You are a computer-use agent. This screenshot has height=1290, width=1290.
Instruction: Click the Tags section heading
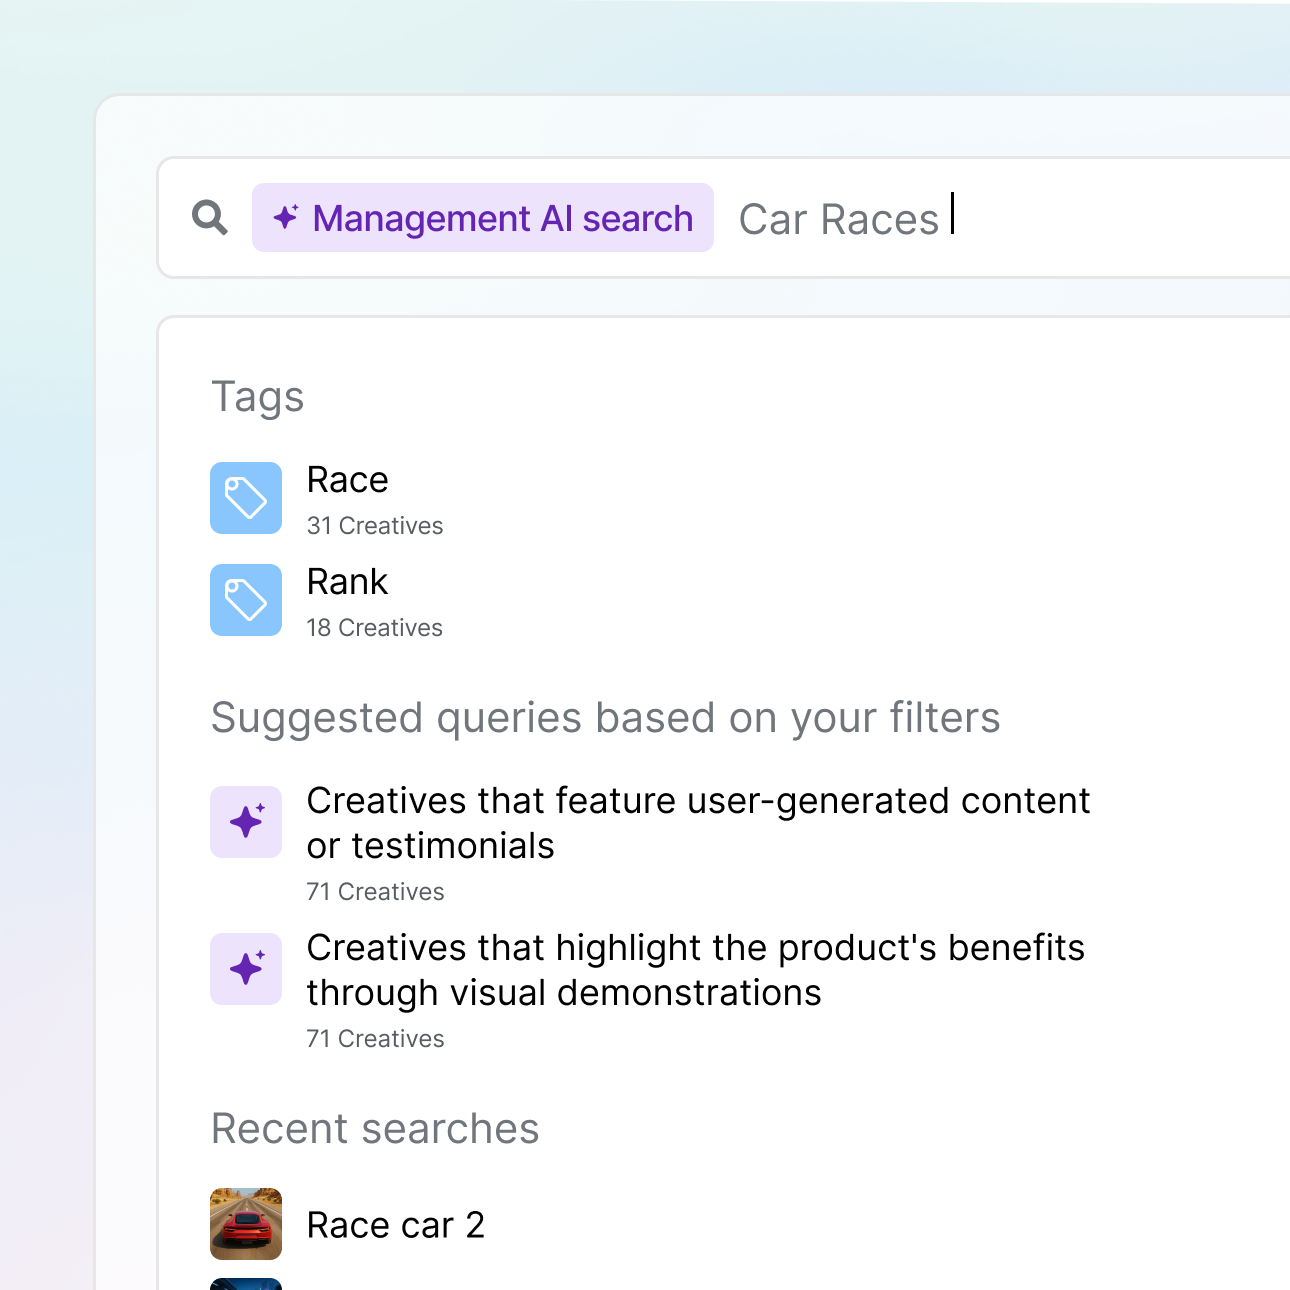258,397
